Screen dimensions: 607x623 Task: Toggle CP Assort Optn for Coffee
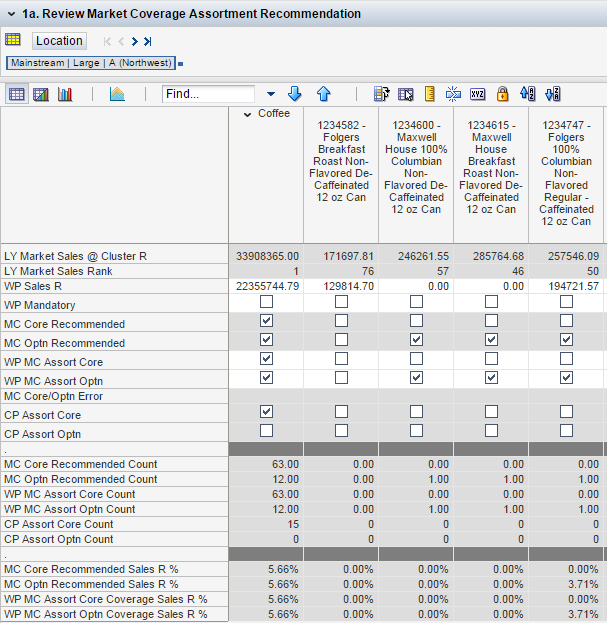(x=267, y=431)
